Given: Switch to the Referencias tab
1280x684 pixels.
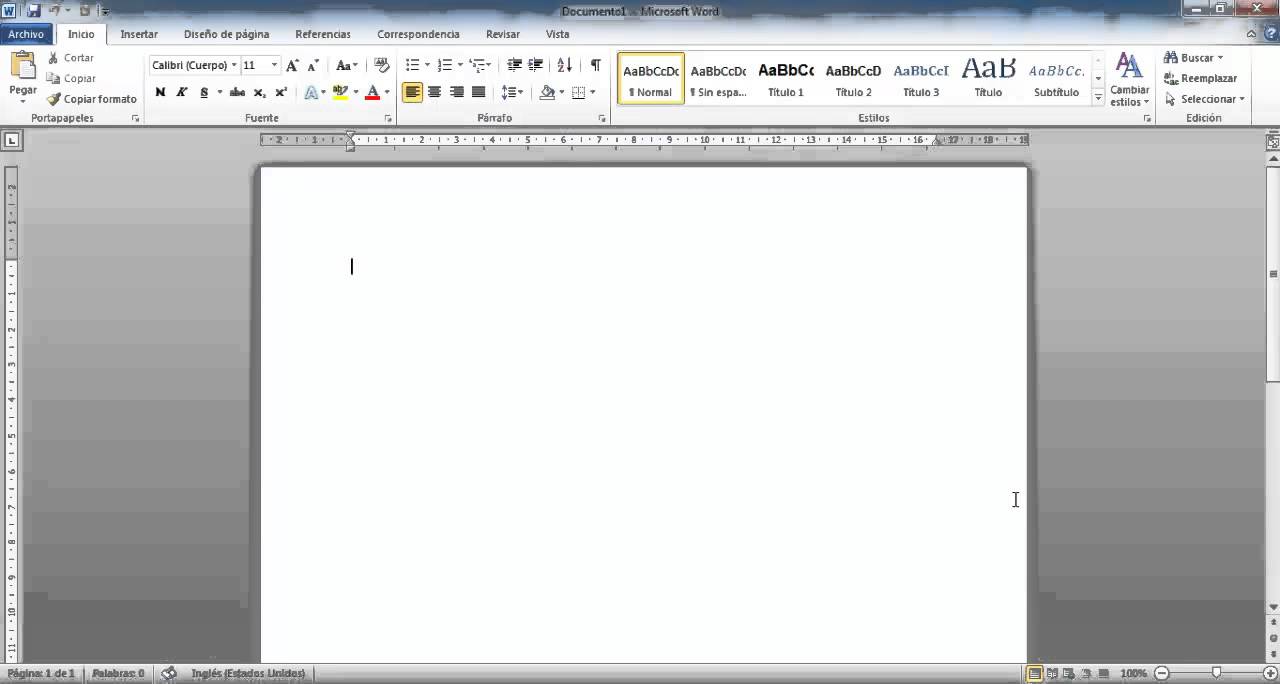Looking at the screenshot, I should click(323, 34).
